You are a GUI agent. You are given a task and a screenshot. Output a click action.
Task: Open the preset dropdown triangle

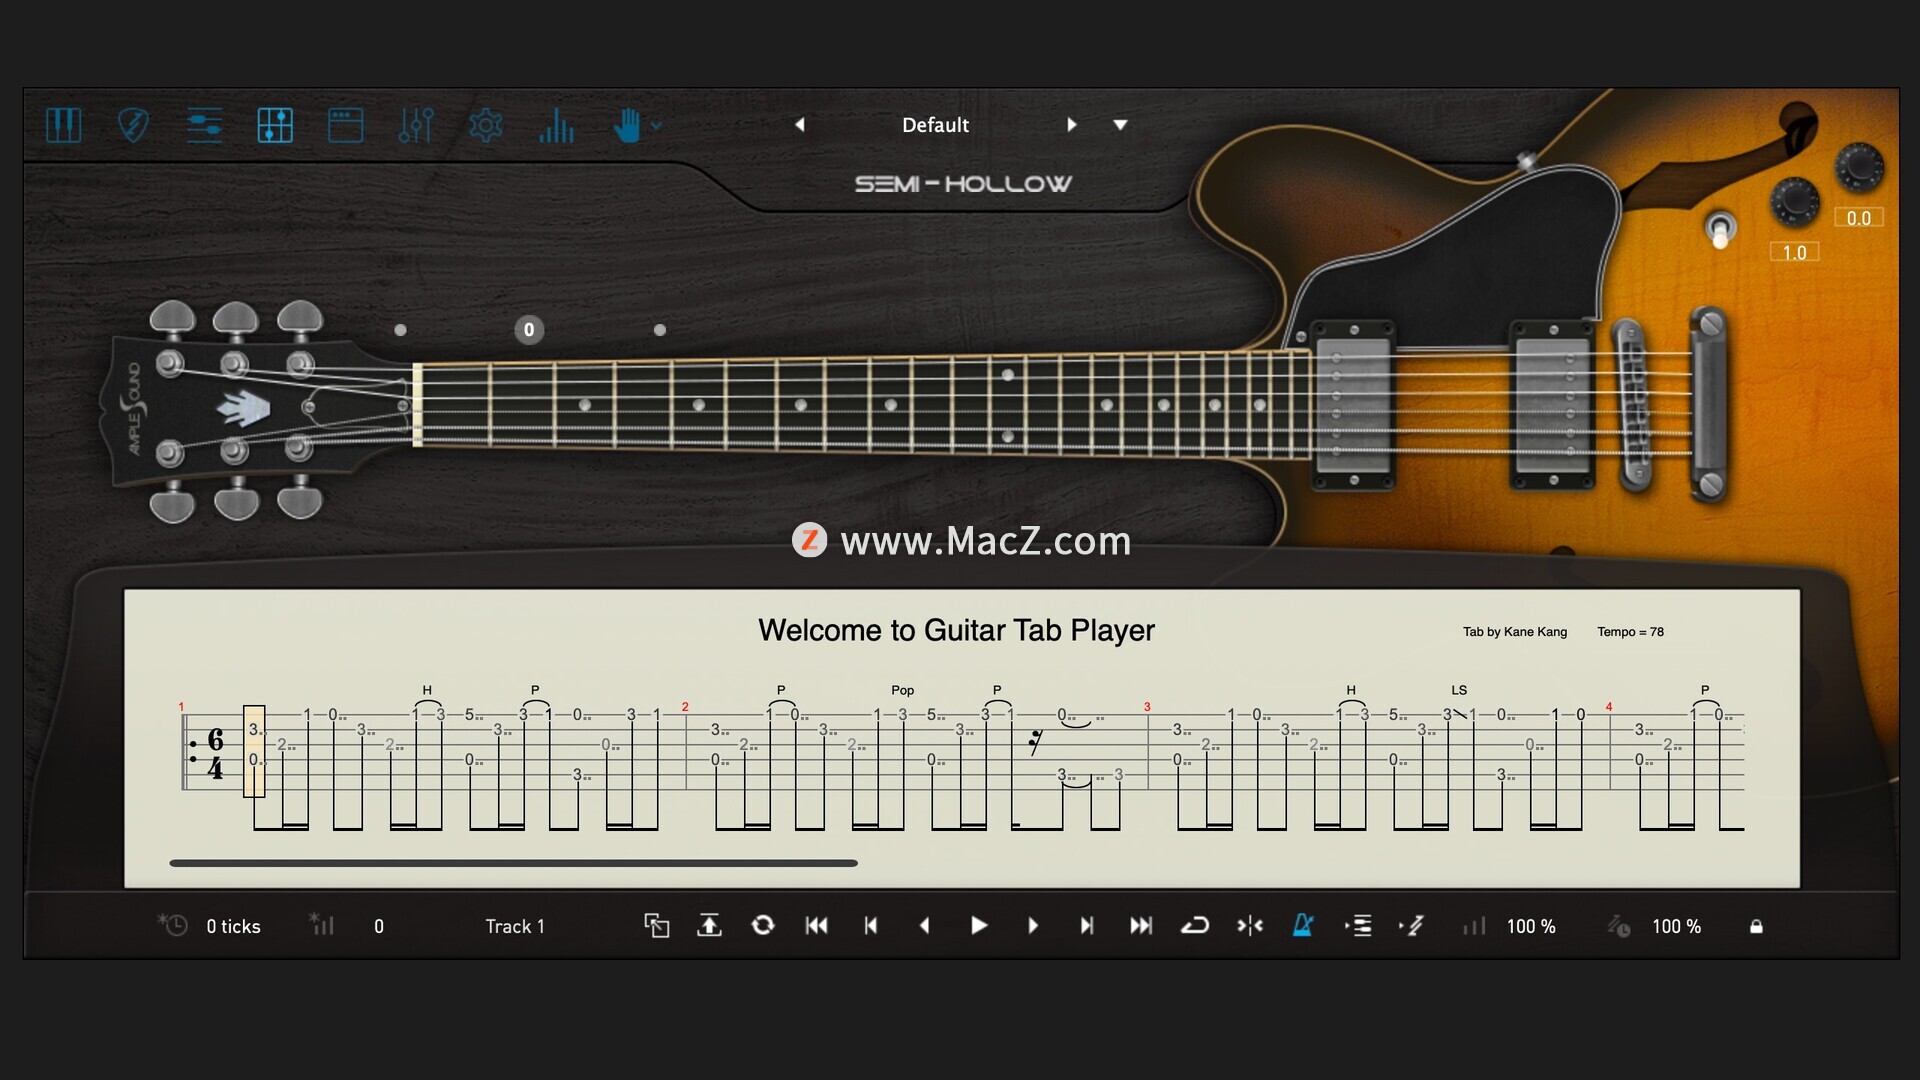tap(1120, 125)
